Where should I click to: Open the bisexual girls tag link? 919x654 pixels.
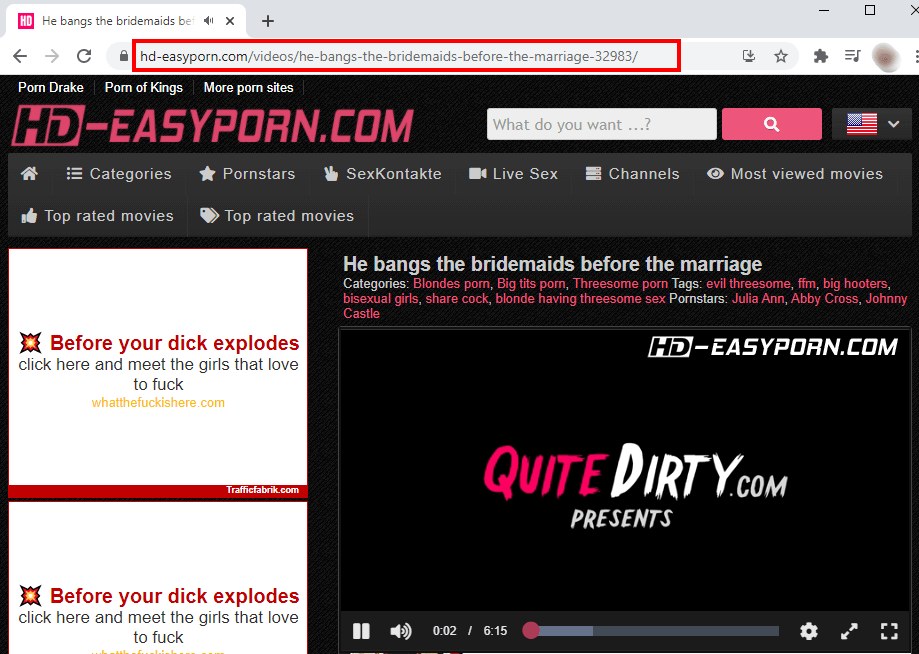pos(381,299)
